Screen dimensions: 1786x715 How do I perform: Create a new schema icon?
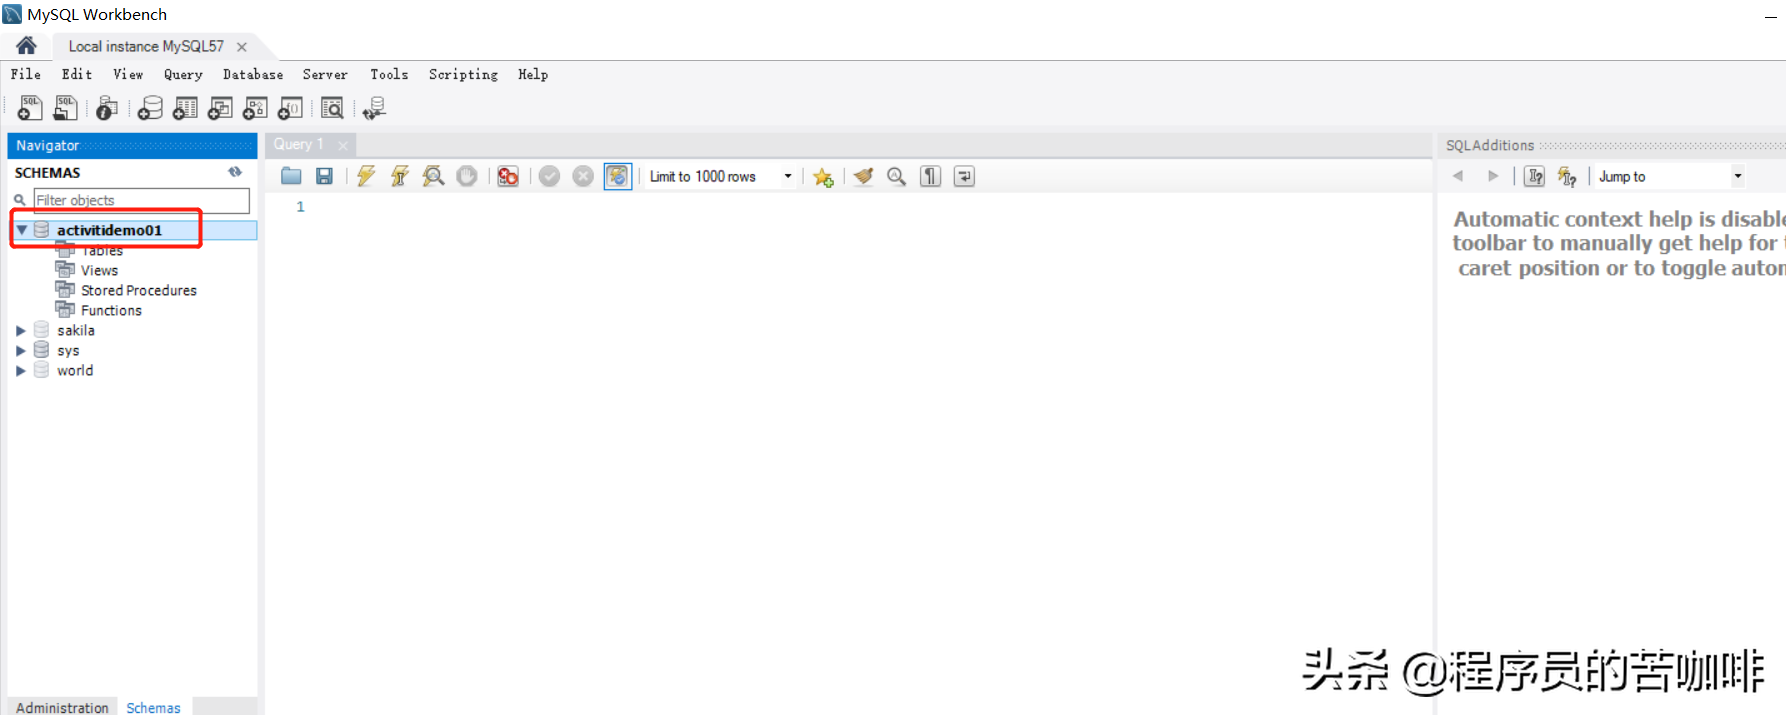coord(150,108)
